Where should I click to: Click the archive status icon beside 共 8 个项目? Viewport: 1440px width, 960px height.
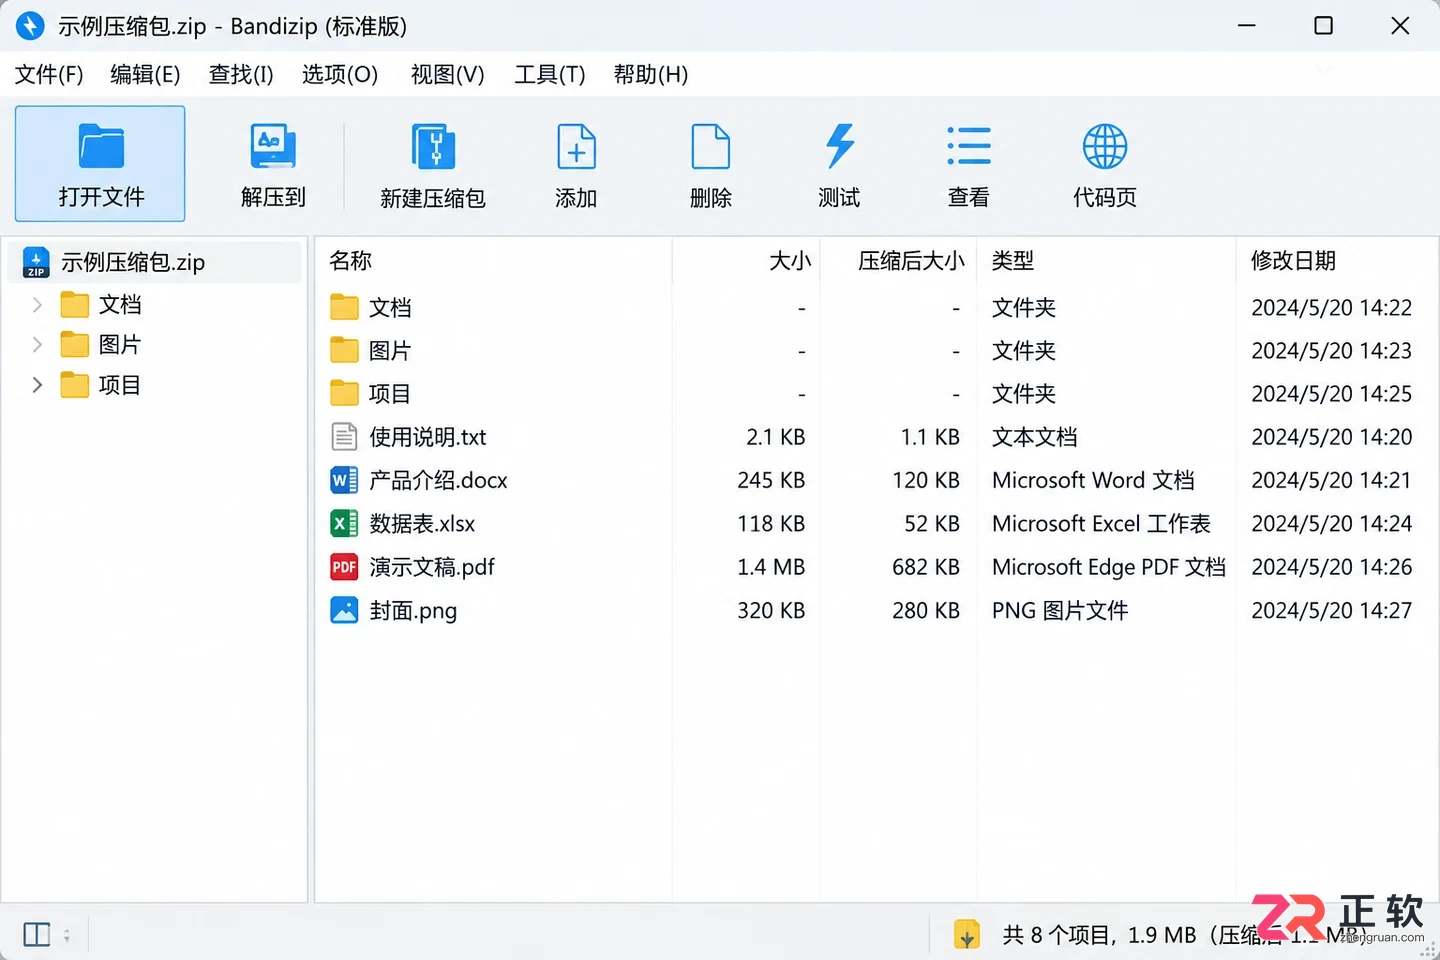(x=966, y=935)
